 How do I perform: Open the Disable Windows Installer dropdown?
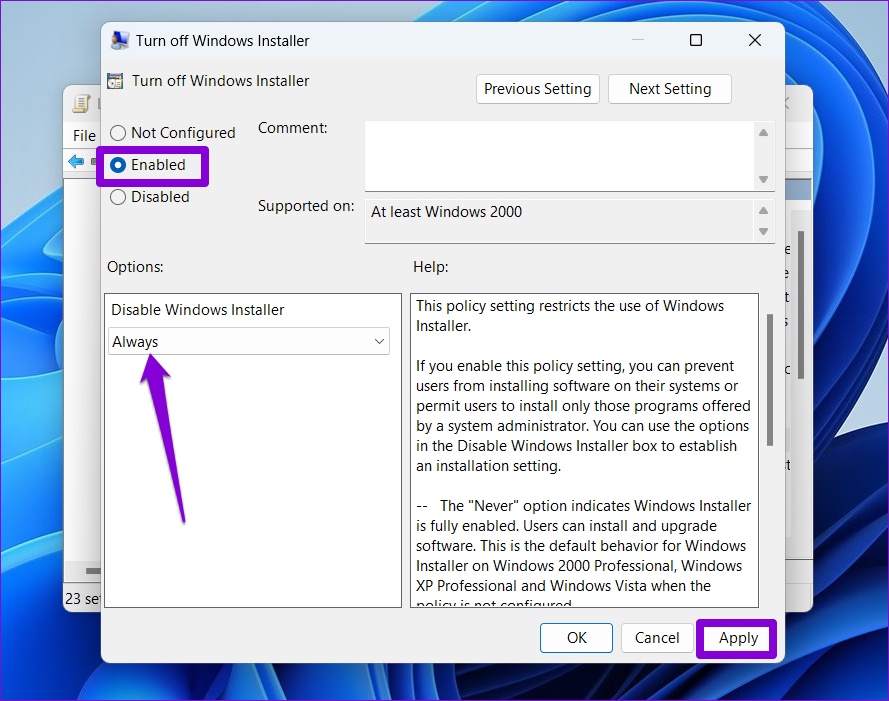pos(248,342)
